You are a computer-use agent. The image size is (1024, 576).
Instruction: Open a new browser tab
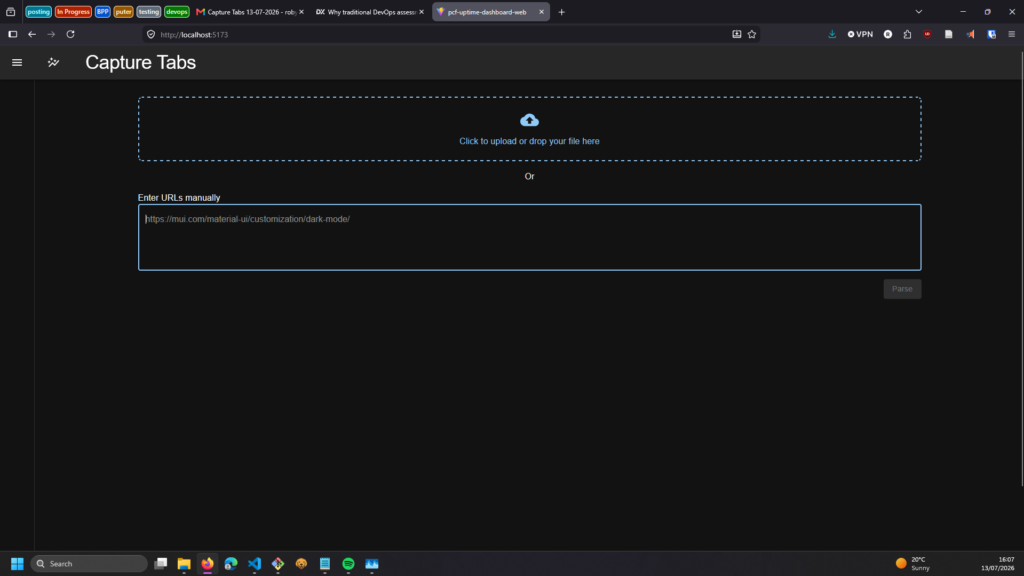pyautogui.click(x=561, y=12)
